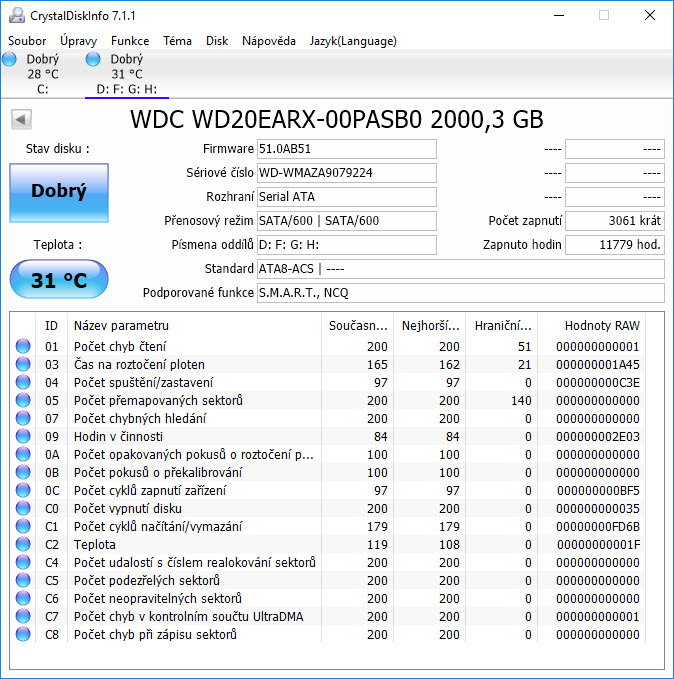Select row text Hodin v činnosti
The image size is (674, 679).
point(118,436)
